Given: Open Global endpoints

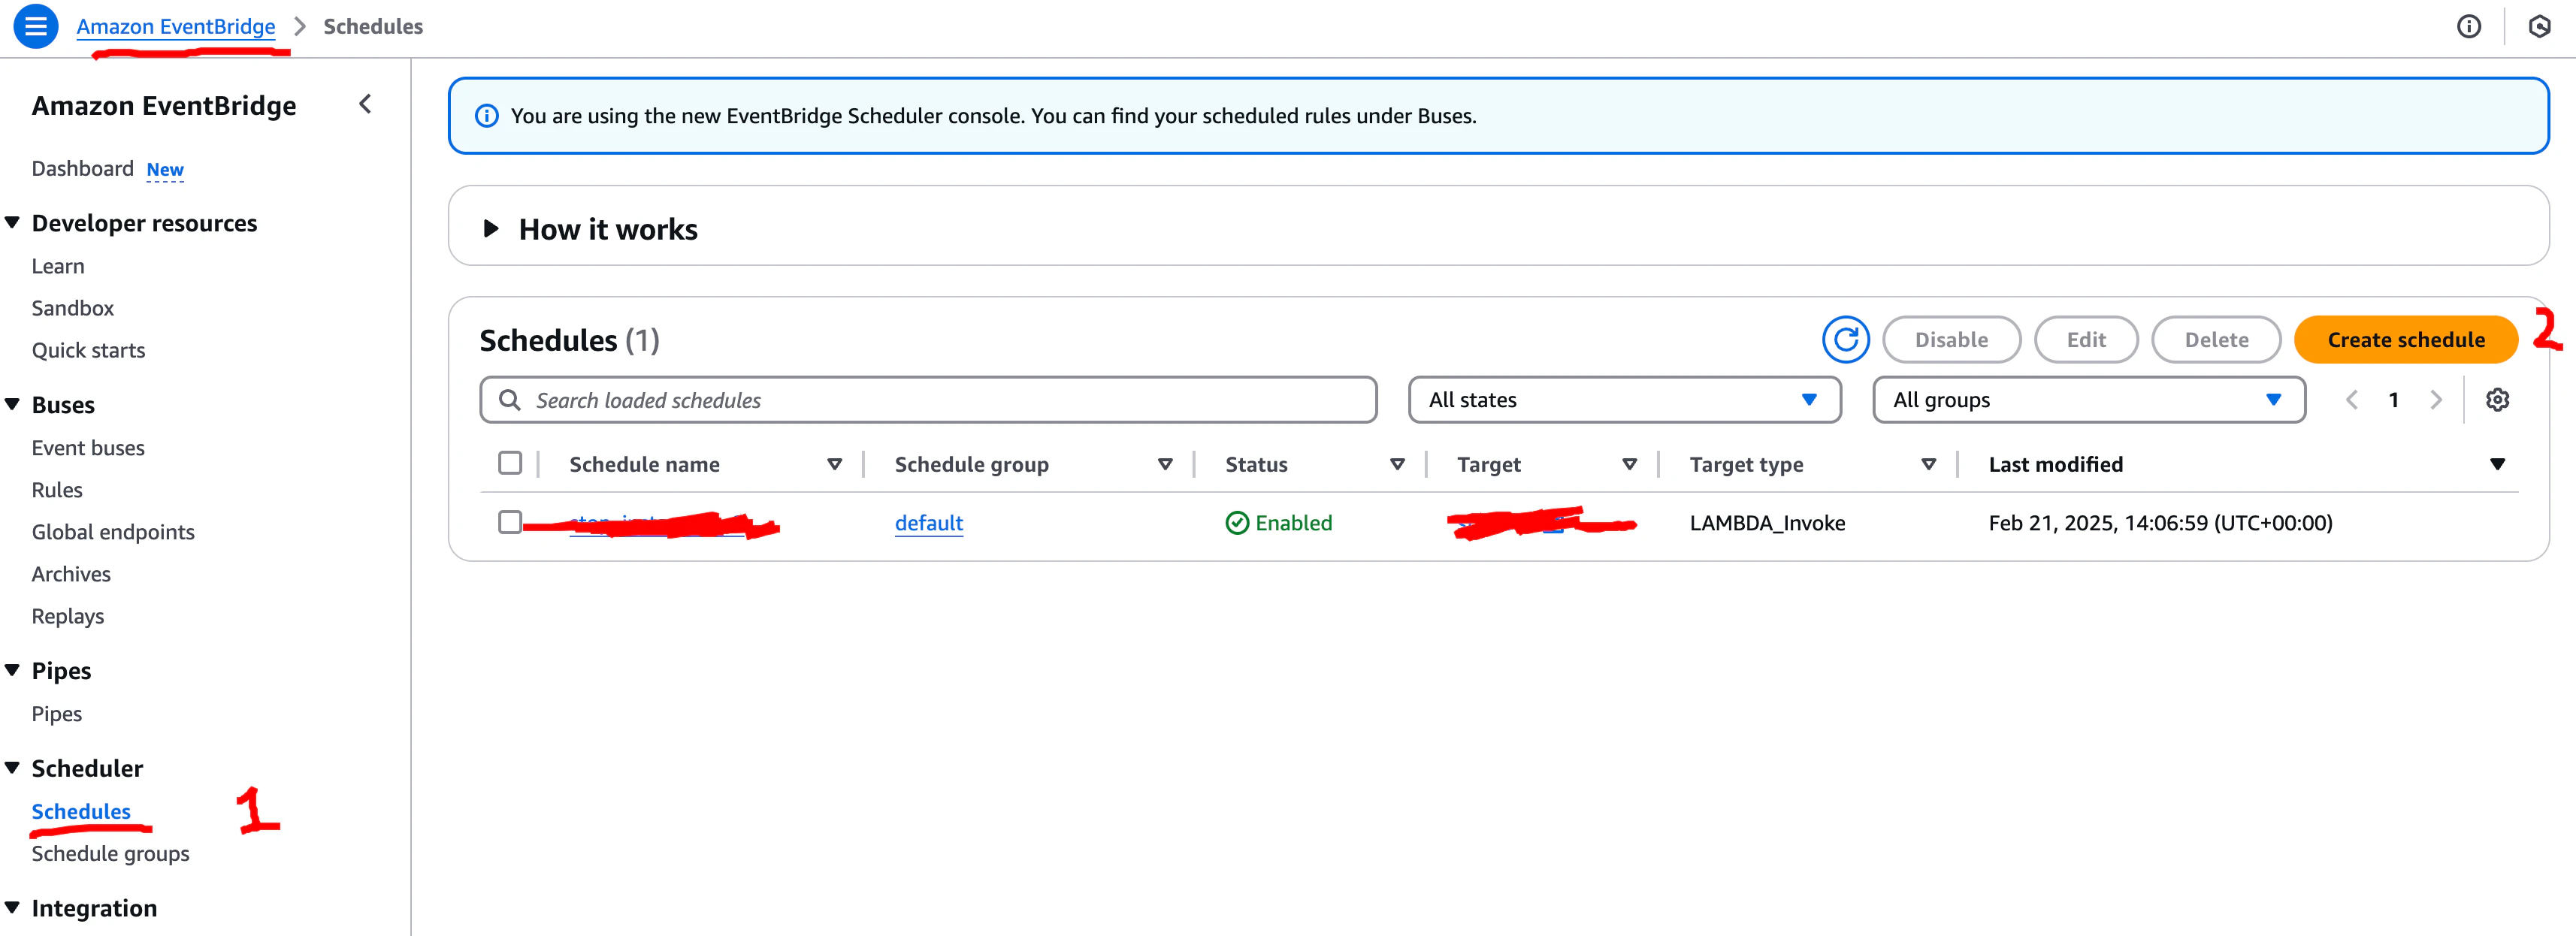Looking at the screenshot, I should 113,532.
